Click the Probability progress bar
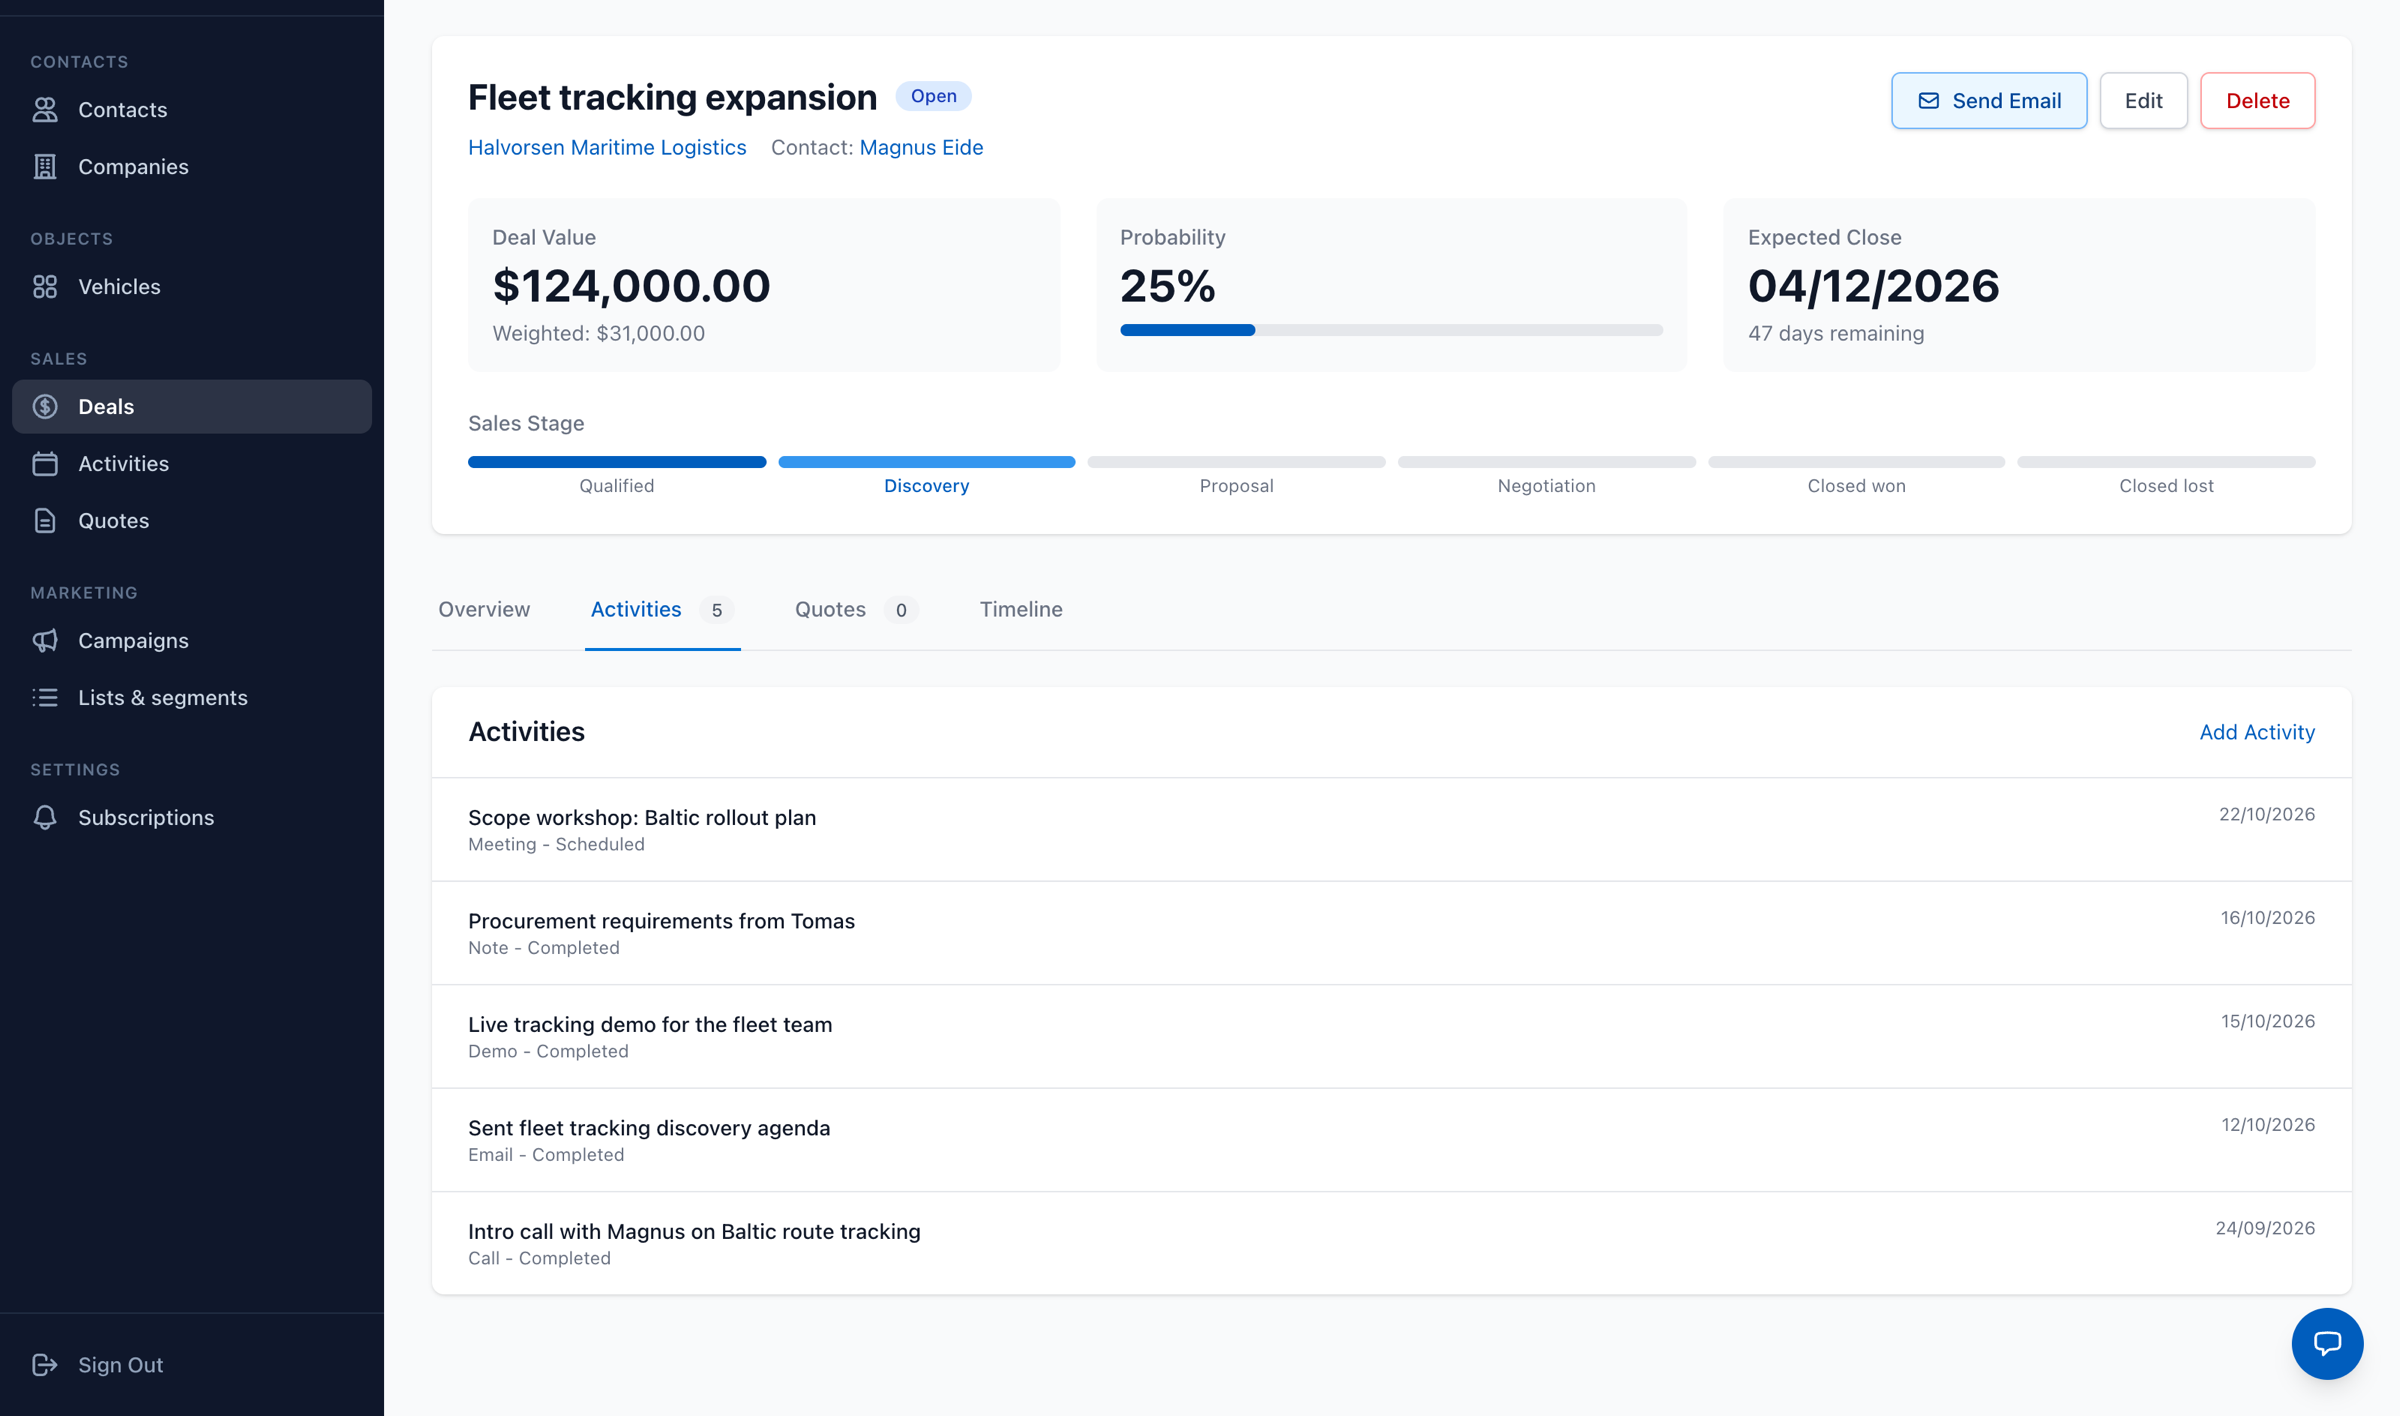 1391,331
